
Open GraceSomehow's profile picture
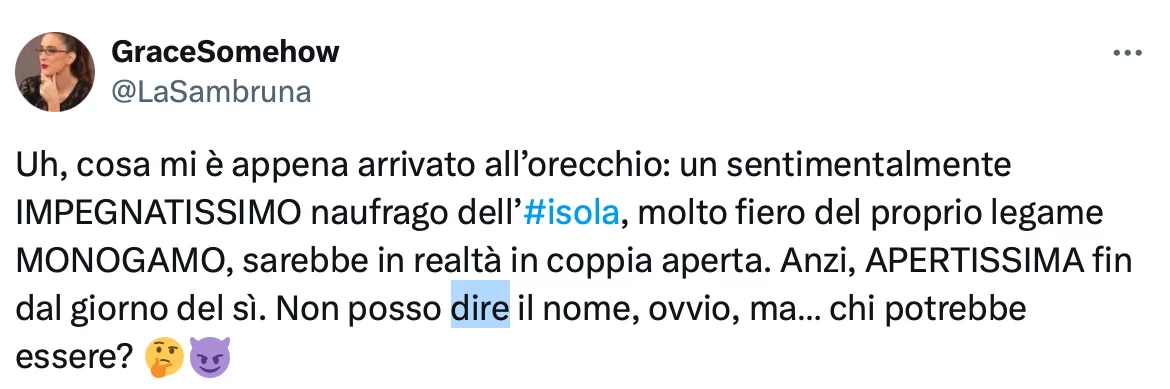(x=55, y=72)
